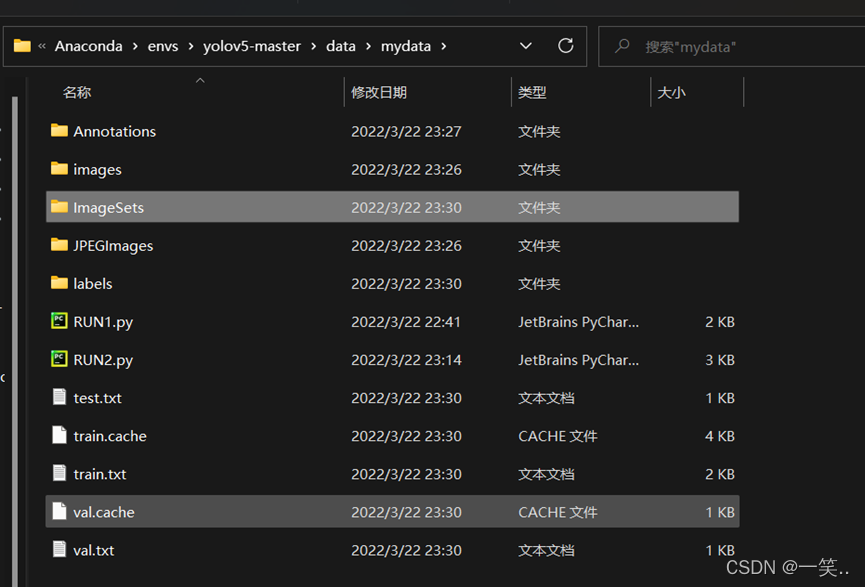The image size is (865, 587).
Task: Click the sort arrow above 名称
Action: click(x=200, y=81)
